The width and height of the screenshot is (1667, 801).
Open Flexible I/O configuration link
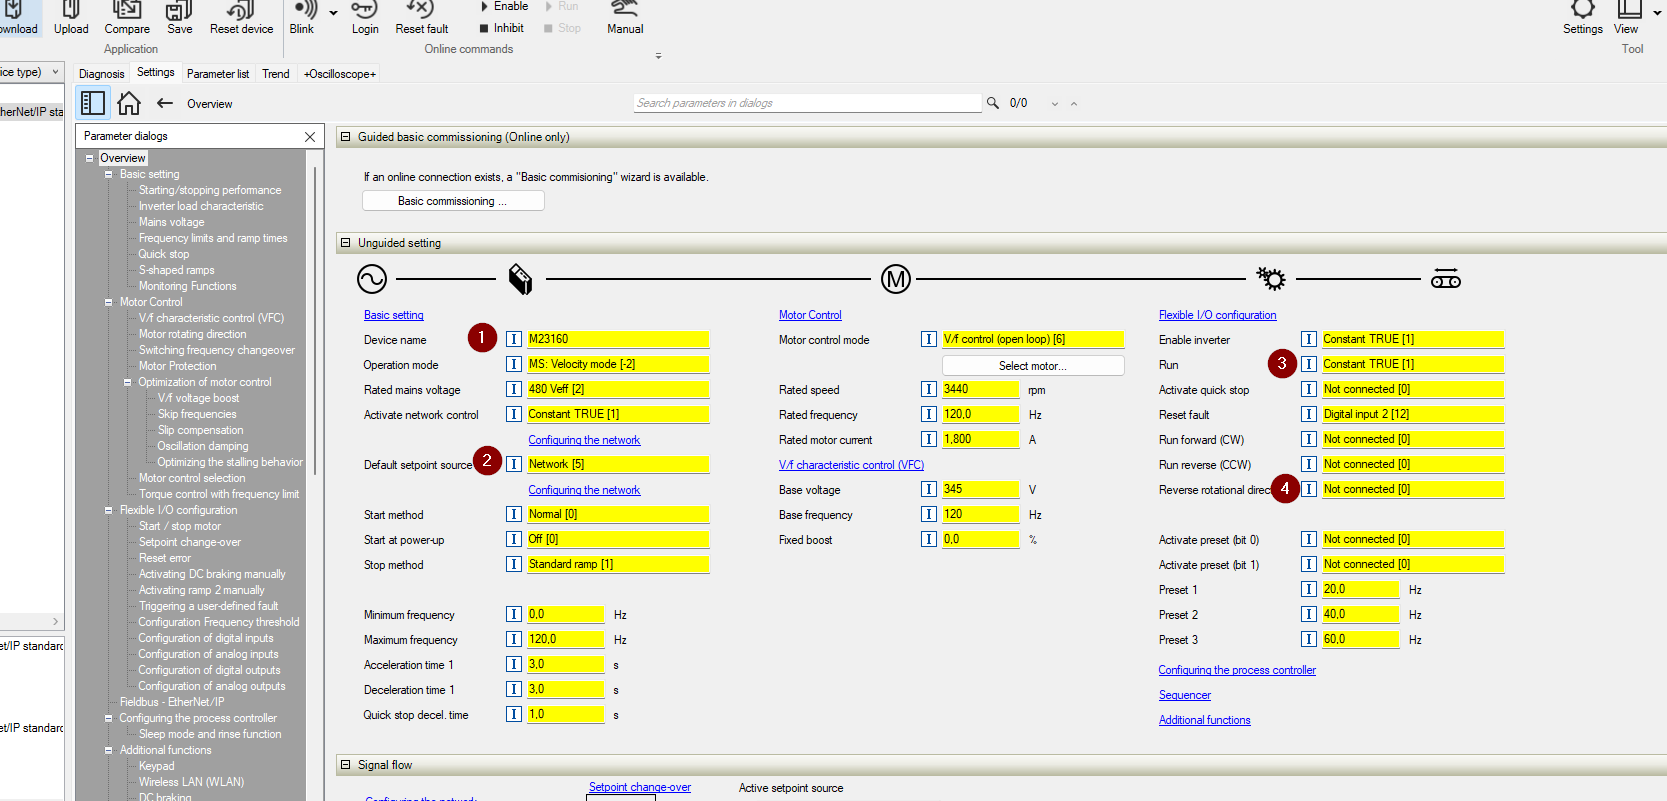coord(1217,315)
